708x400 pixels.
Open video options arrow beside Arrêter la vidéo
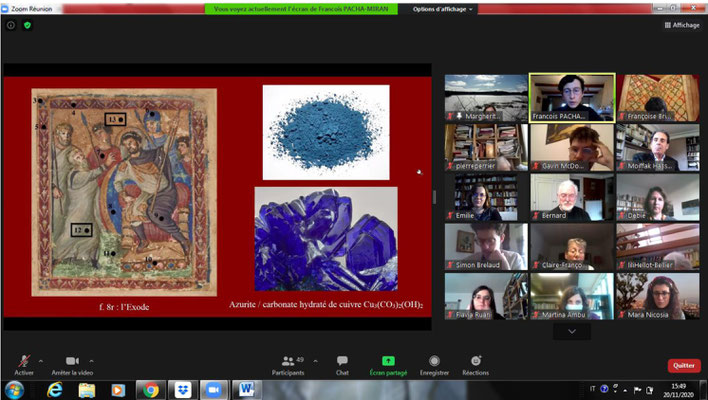coord(91,361)
